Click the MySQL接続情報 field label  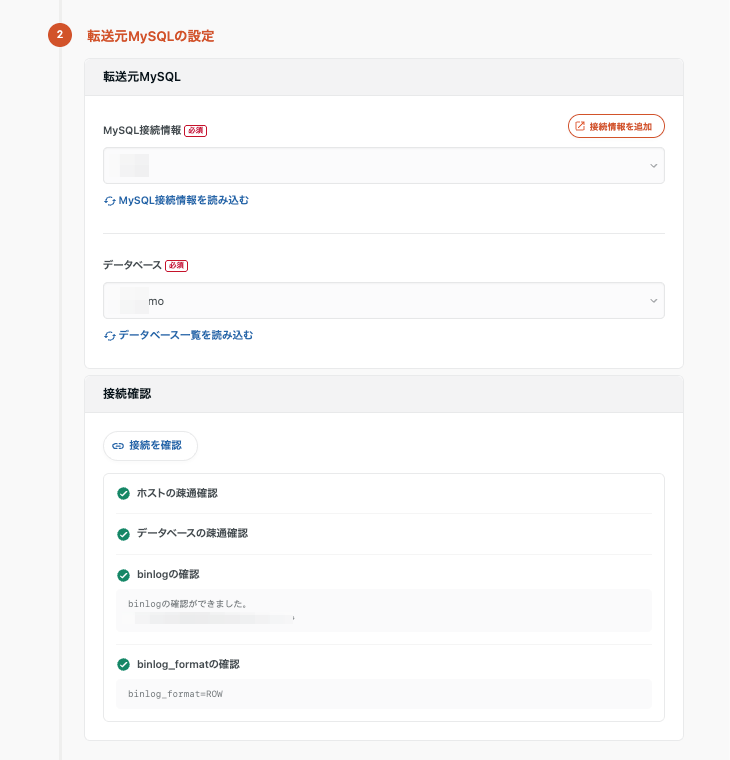coord(142,130)
